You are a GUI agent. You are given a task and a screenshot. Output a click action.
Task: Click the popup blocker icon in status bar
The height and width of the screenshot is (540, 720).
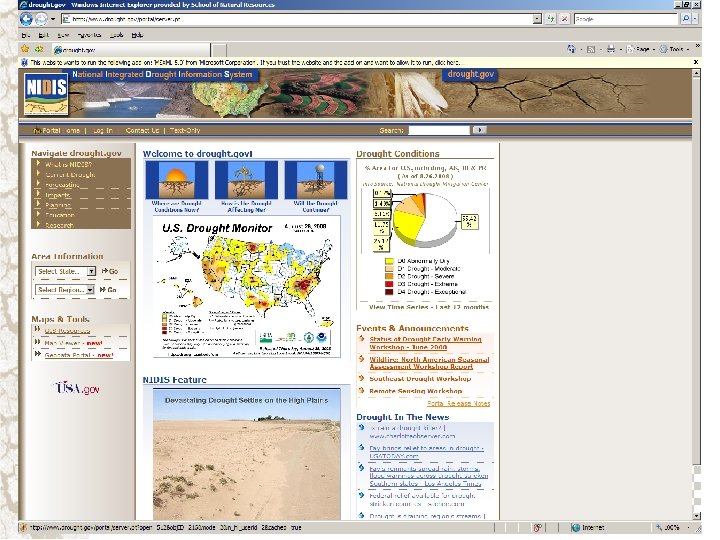click(537, 528)
